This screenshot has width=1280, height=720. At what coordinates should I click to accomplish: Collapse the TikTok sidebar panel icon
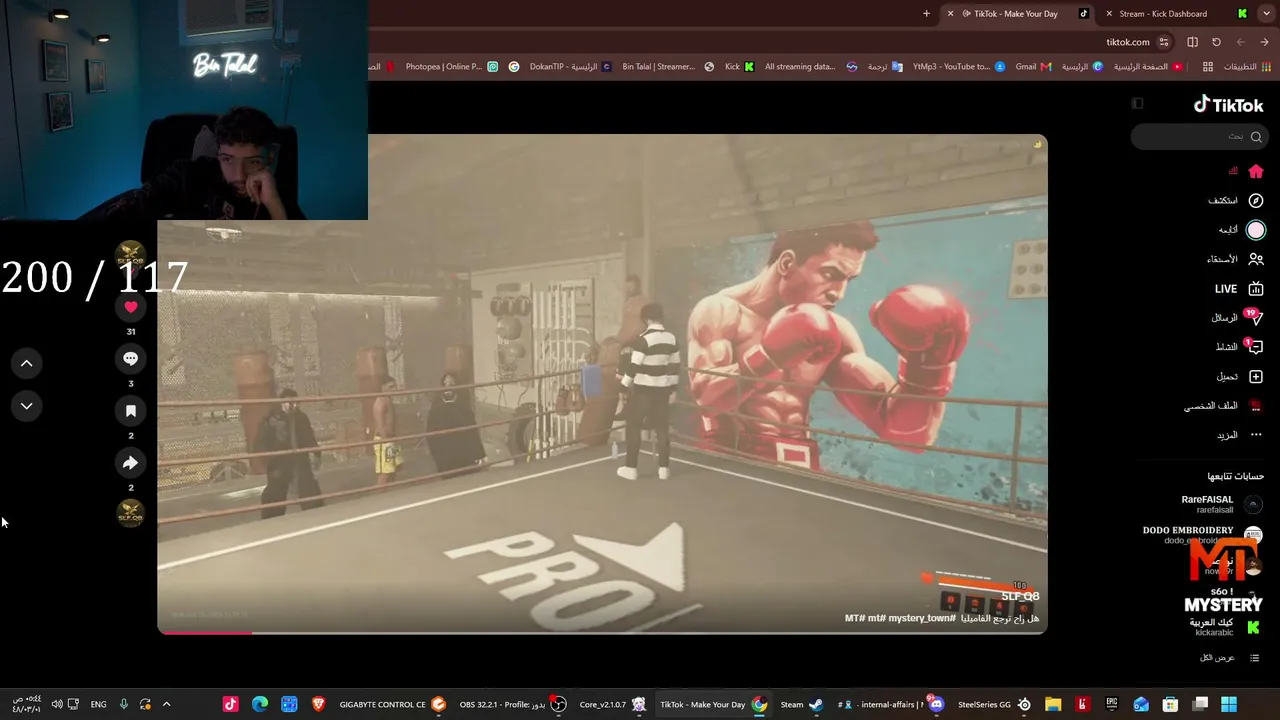pyautogui.click(x=1137, y=104)
